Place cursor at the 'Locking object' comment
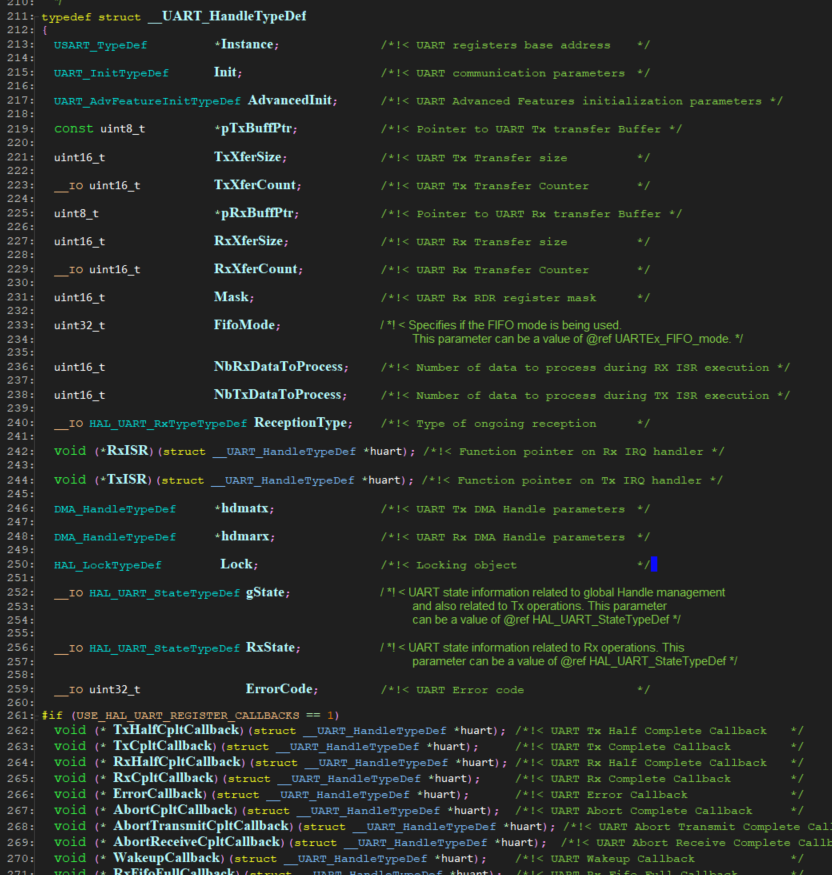The image size is (832, 875). [x=467, y=565]
